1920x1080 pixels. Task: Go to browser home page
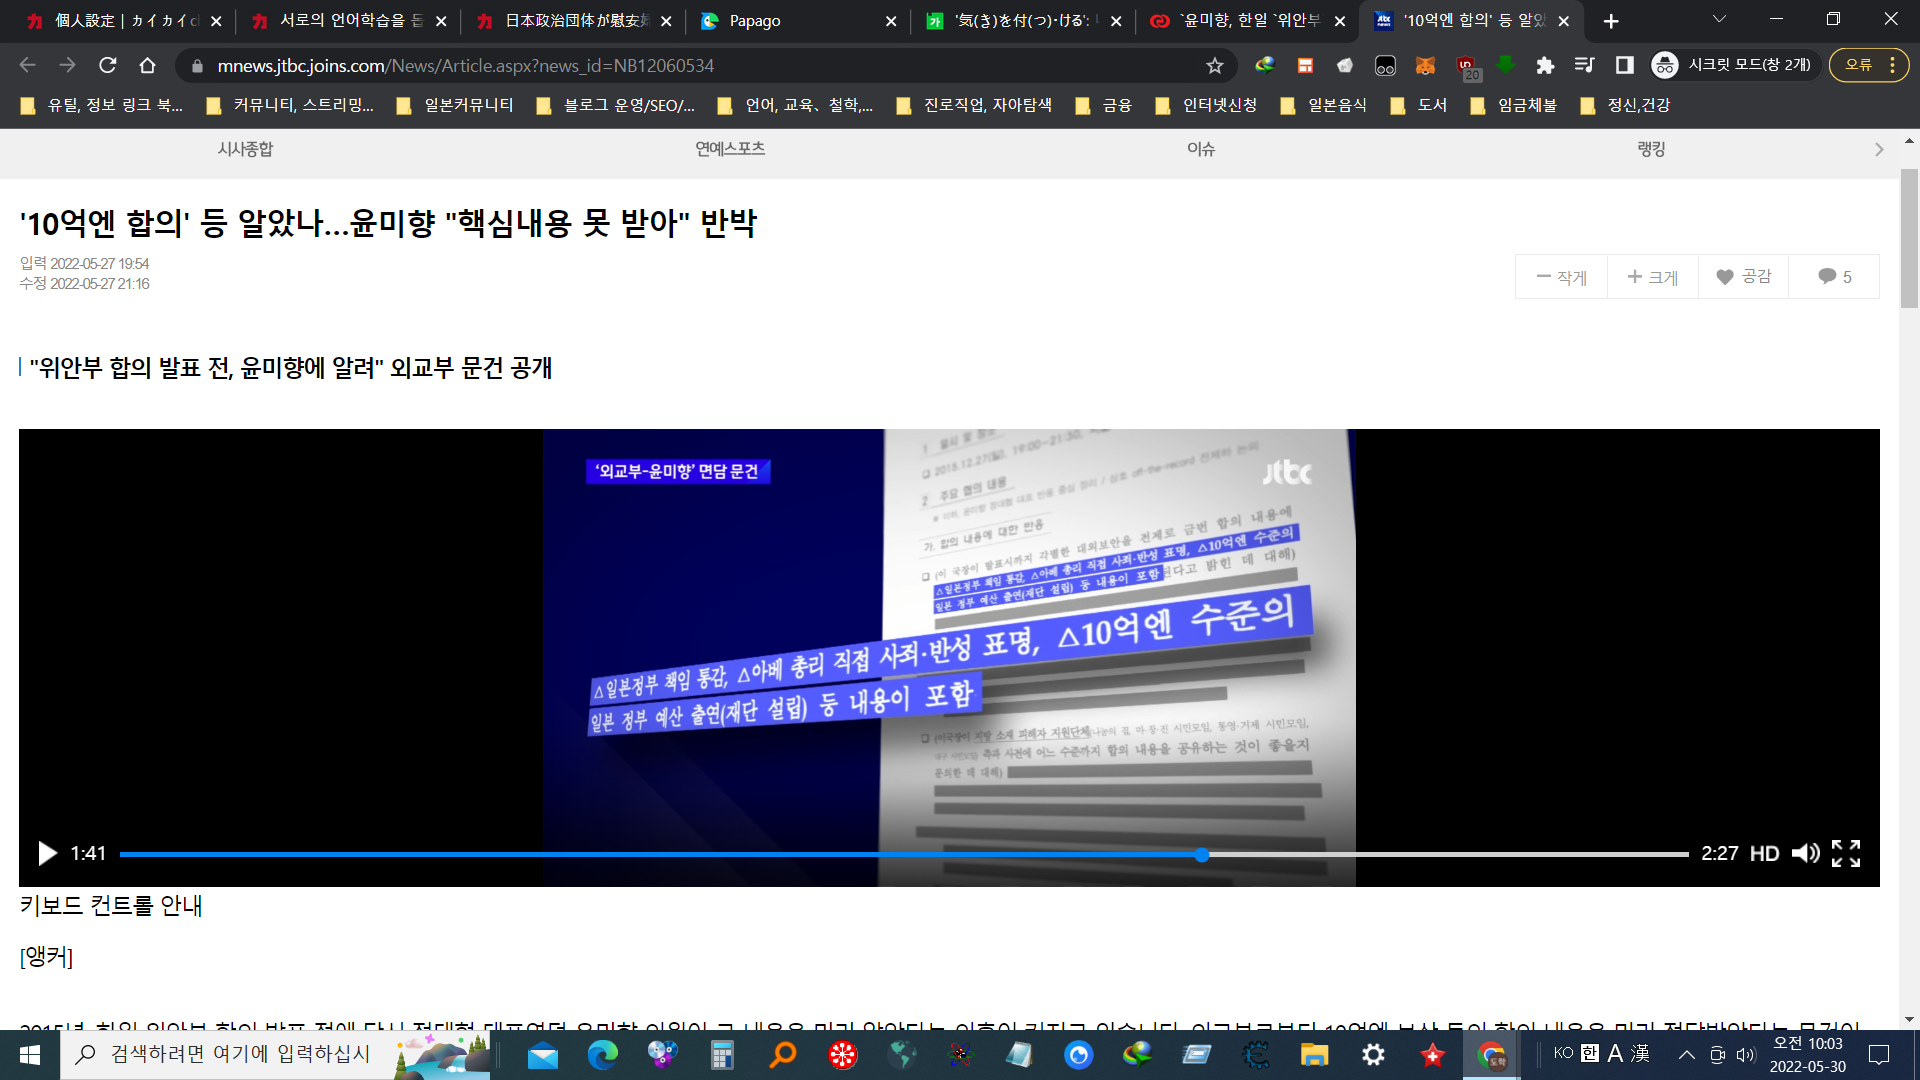point(148,66)
